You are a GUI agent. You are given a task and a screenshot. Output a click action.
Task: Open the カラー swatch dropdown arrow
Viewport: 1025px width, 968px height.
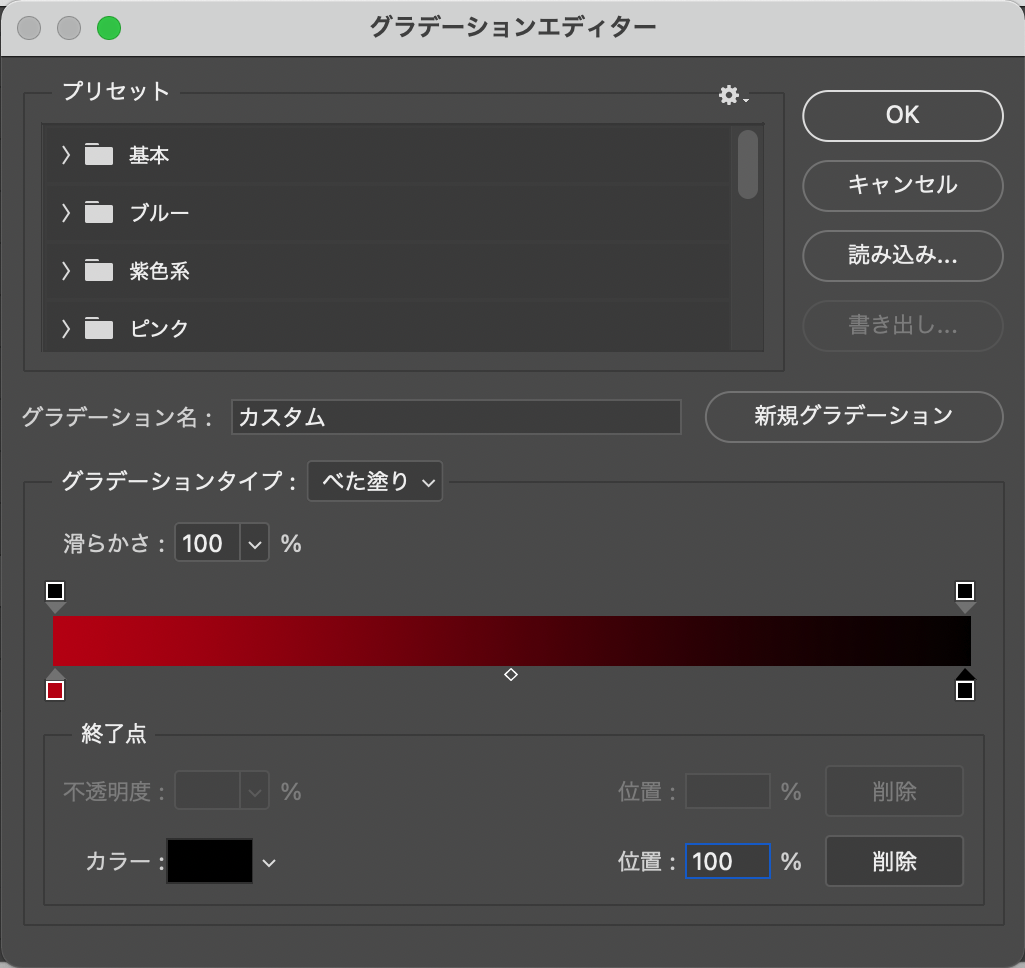tap(268, 862)
